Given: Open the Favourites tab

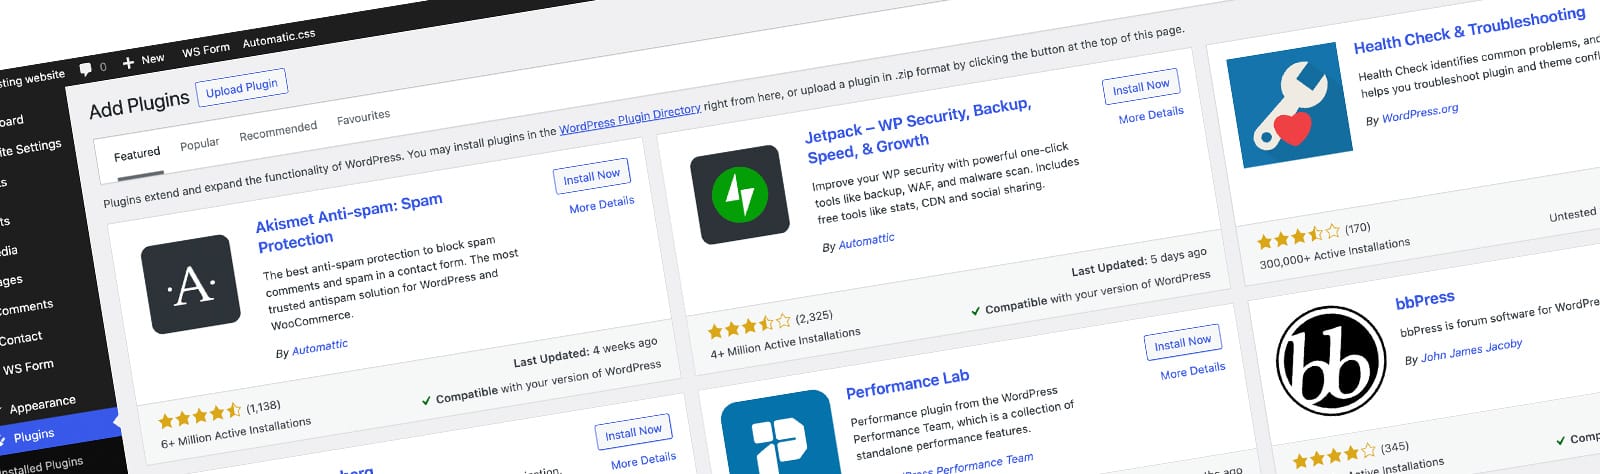Looking at the screenshot, I should click(x=363, y=117).
